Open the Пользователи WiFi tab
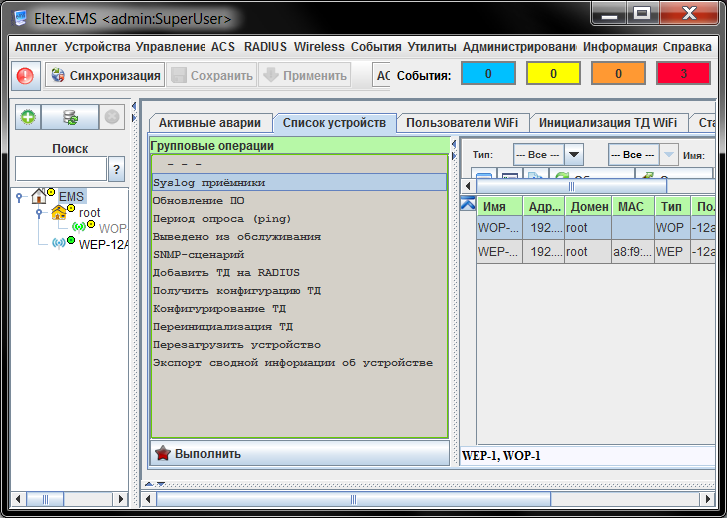 462,123
